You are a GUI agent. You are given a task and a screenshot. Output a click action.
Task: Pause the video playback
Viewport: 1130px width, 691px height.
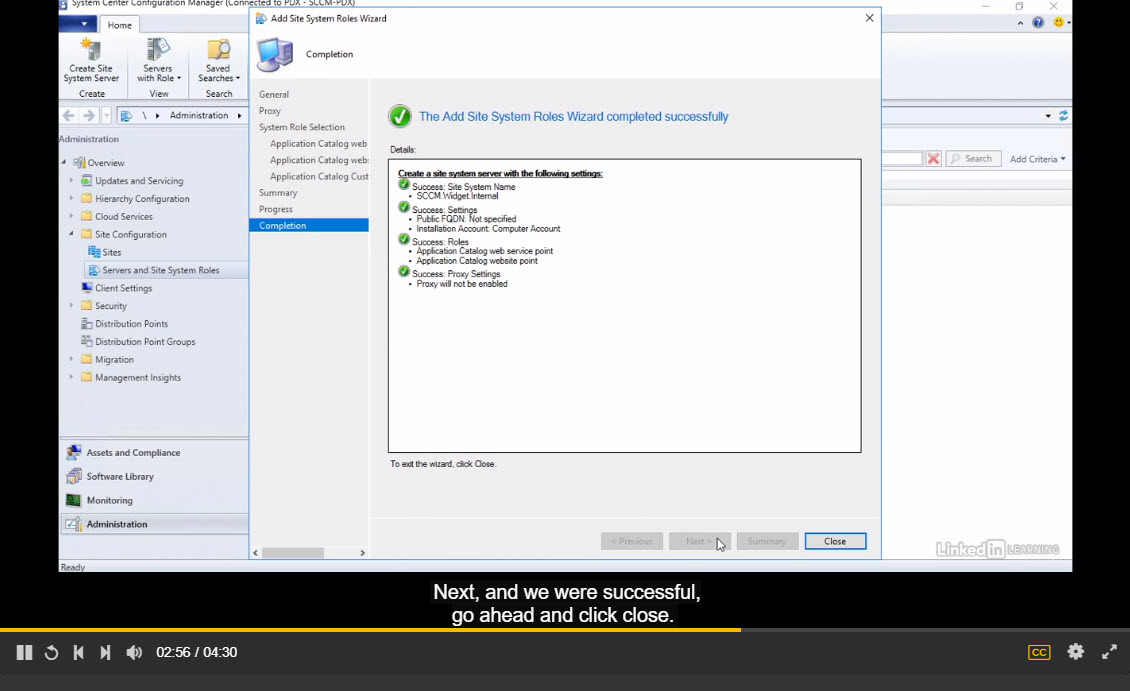25,652
